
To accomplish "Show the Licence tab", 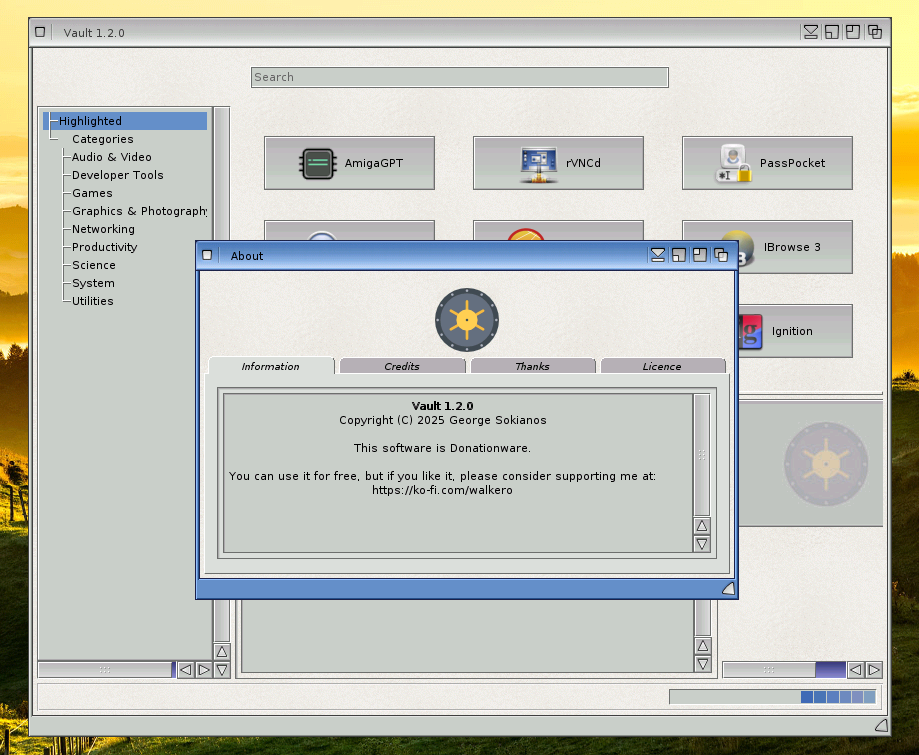I will (x=662, y=367).
